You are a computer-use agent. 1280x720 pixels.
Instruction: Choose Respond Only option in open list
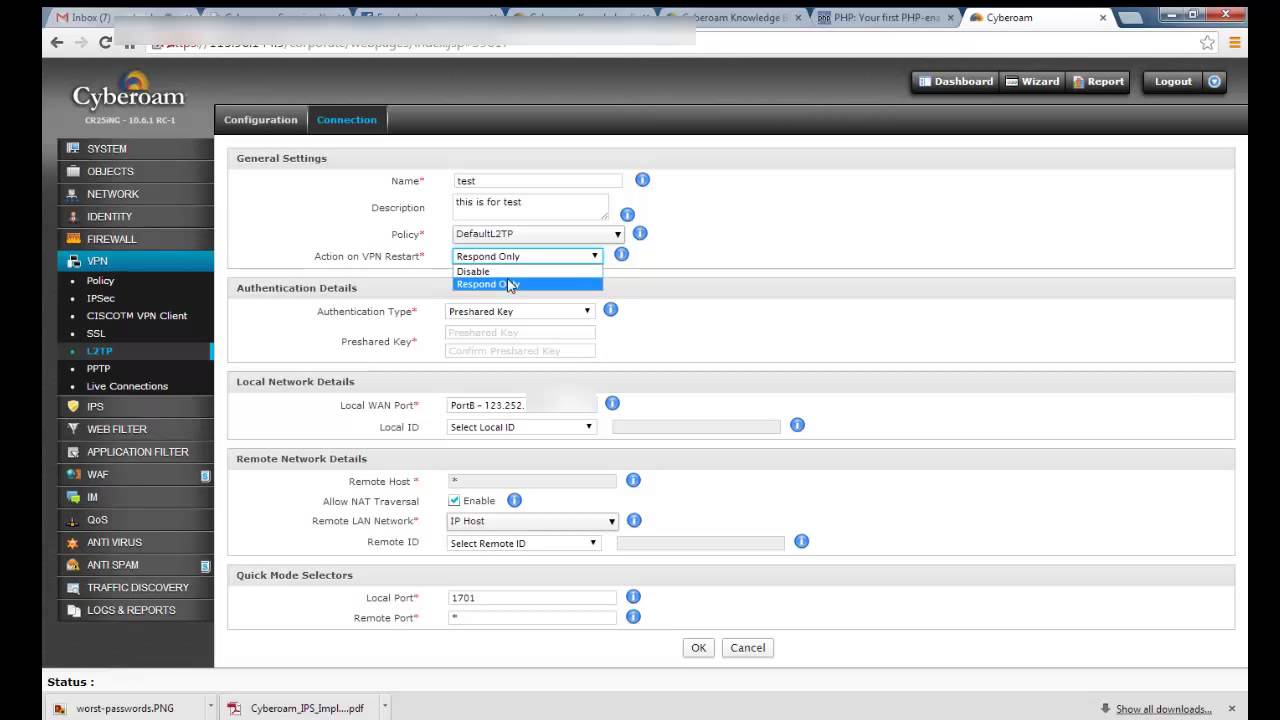pyautogui.click(x=528, y=284)
